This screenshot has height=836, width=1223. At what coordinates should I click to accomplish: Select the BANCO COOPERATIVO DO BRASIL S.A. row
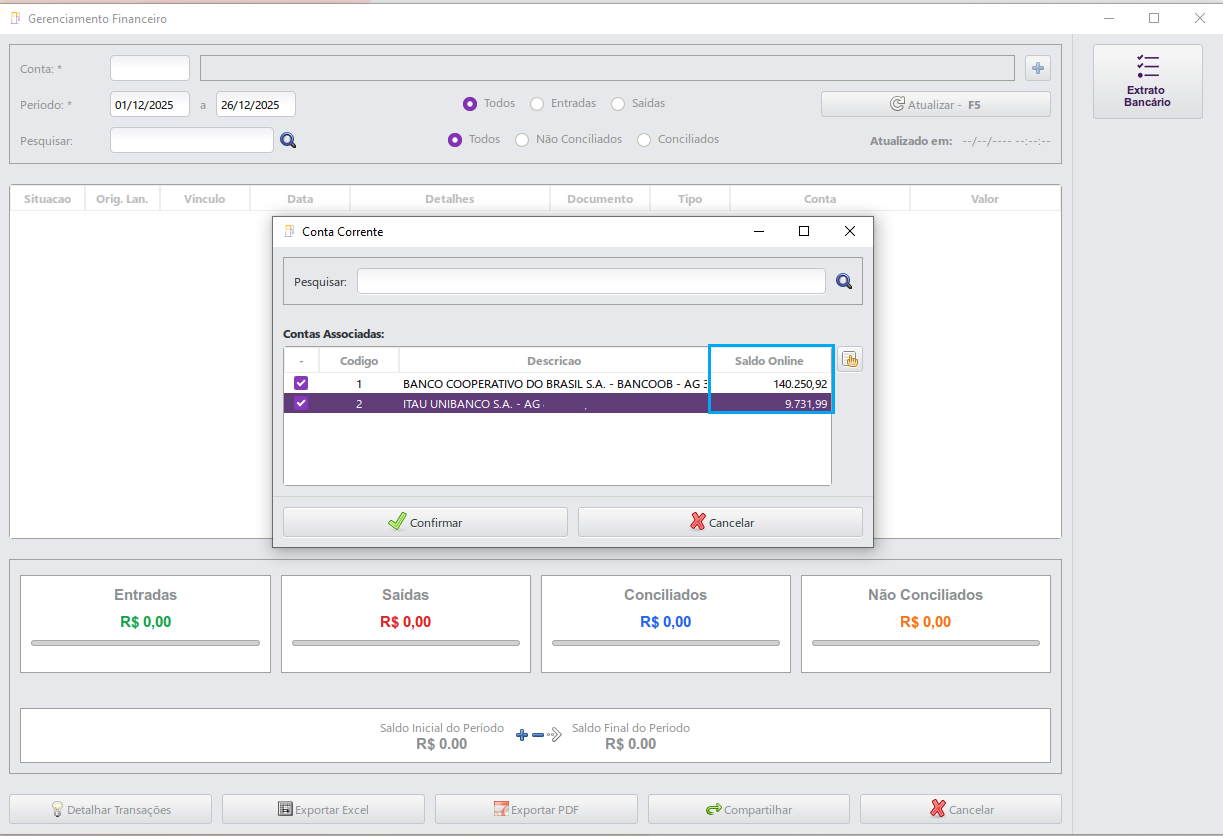(x=558, y=383)
